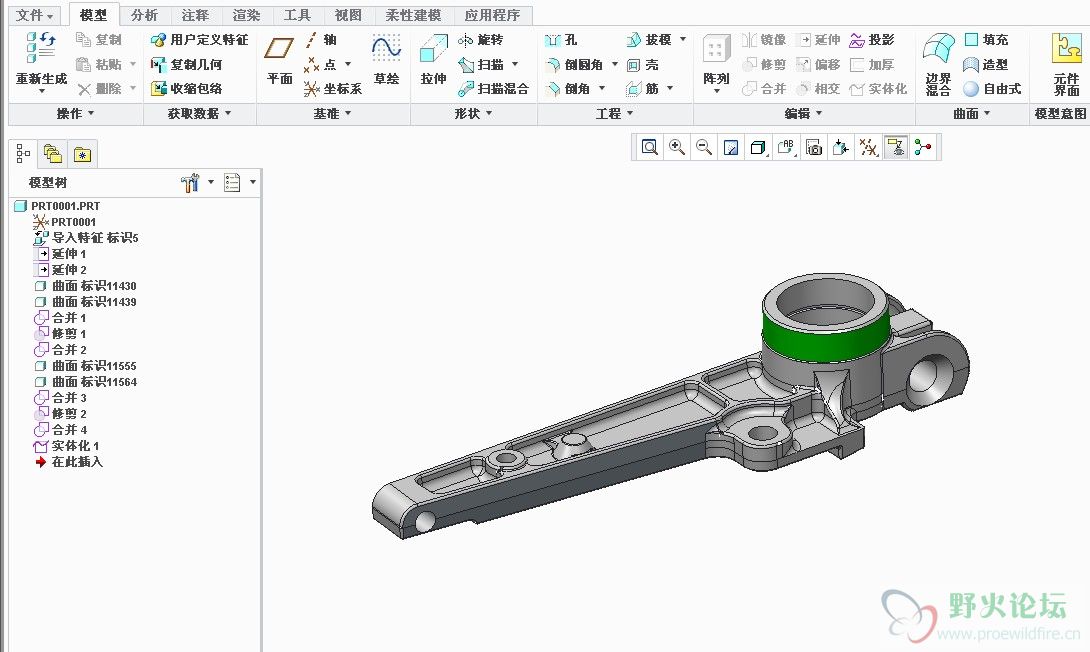Switch to the Annotate (注释) tab
The image size is (1090, 652).
point(195,15)
